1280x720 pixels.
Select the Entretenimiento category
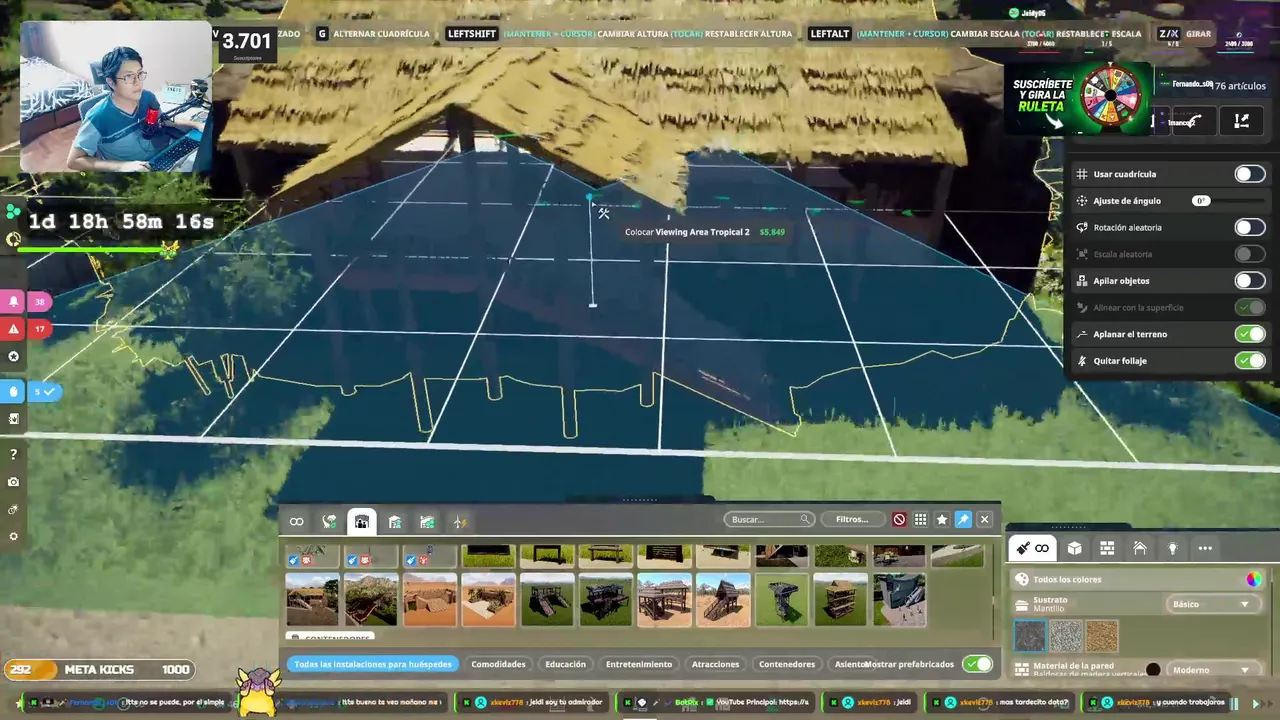639,664
